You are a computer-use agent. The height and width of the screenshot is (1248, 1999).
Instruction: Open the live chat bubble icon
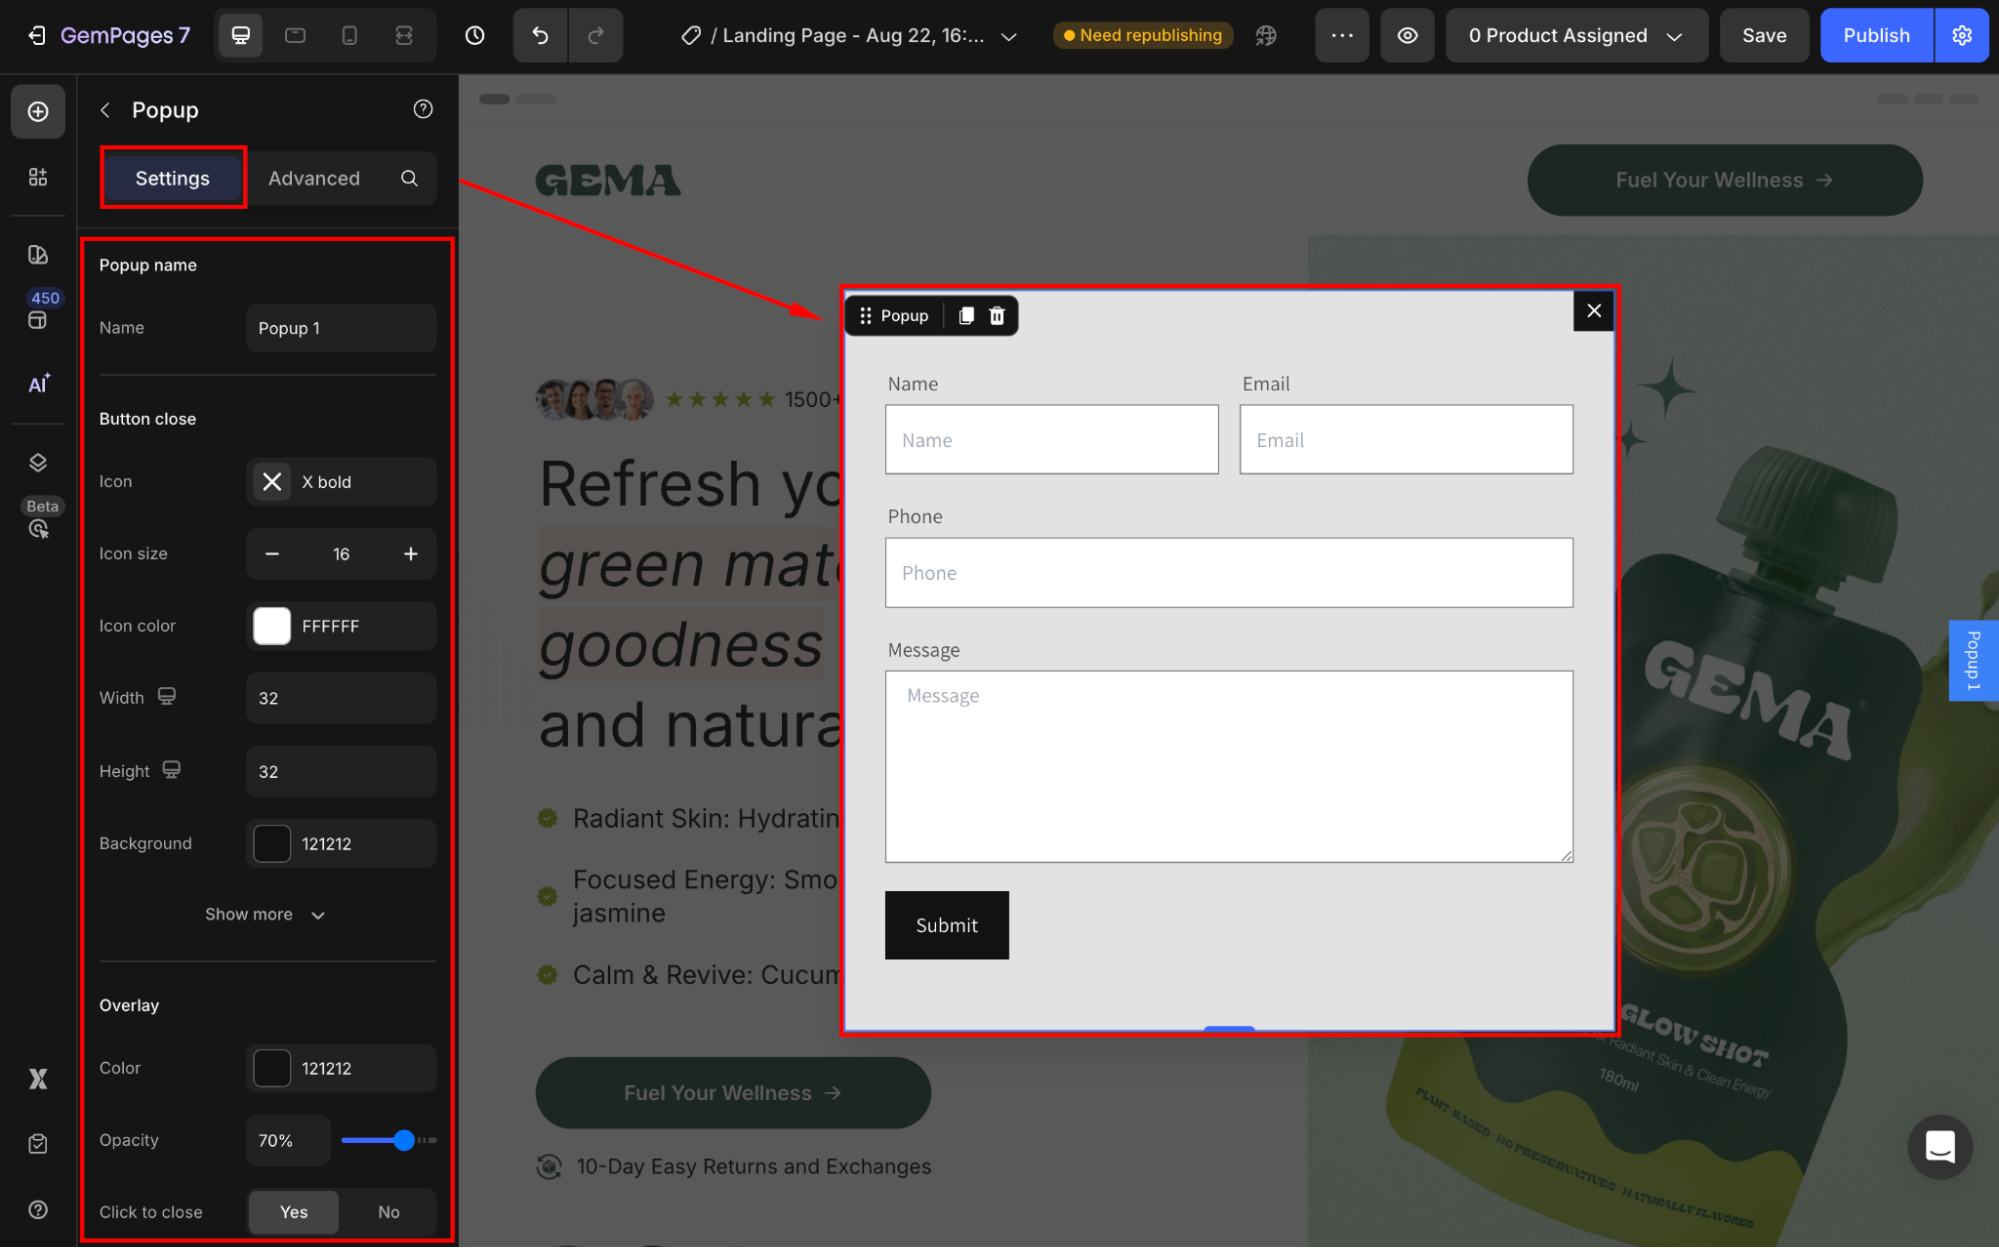click(1939, 1146)
